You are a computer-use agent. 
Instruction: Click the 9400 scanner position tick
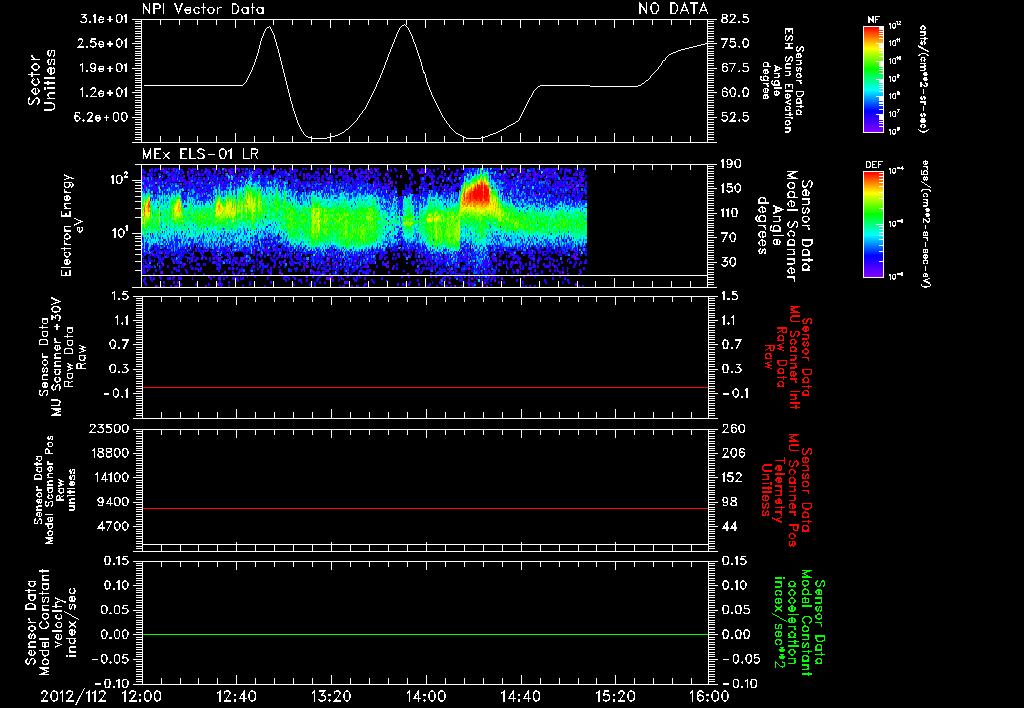pos(112,502)
